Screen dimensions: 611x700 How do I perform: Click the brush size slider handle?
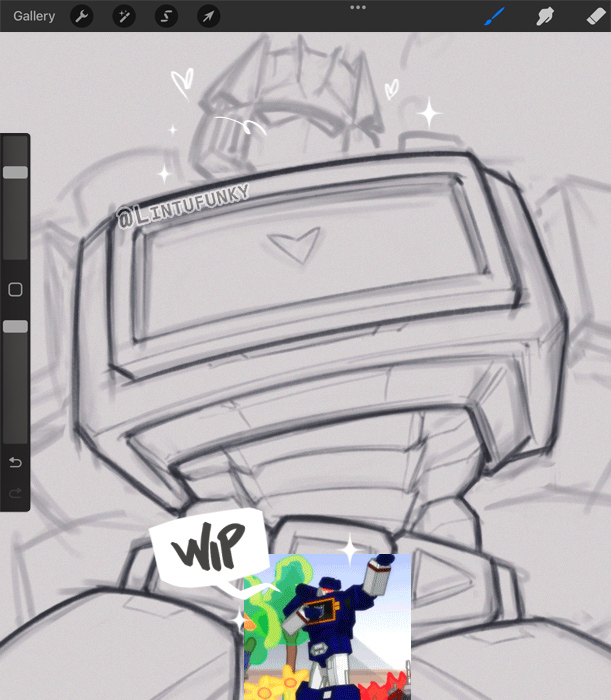click(x=15, y=172)
